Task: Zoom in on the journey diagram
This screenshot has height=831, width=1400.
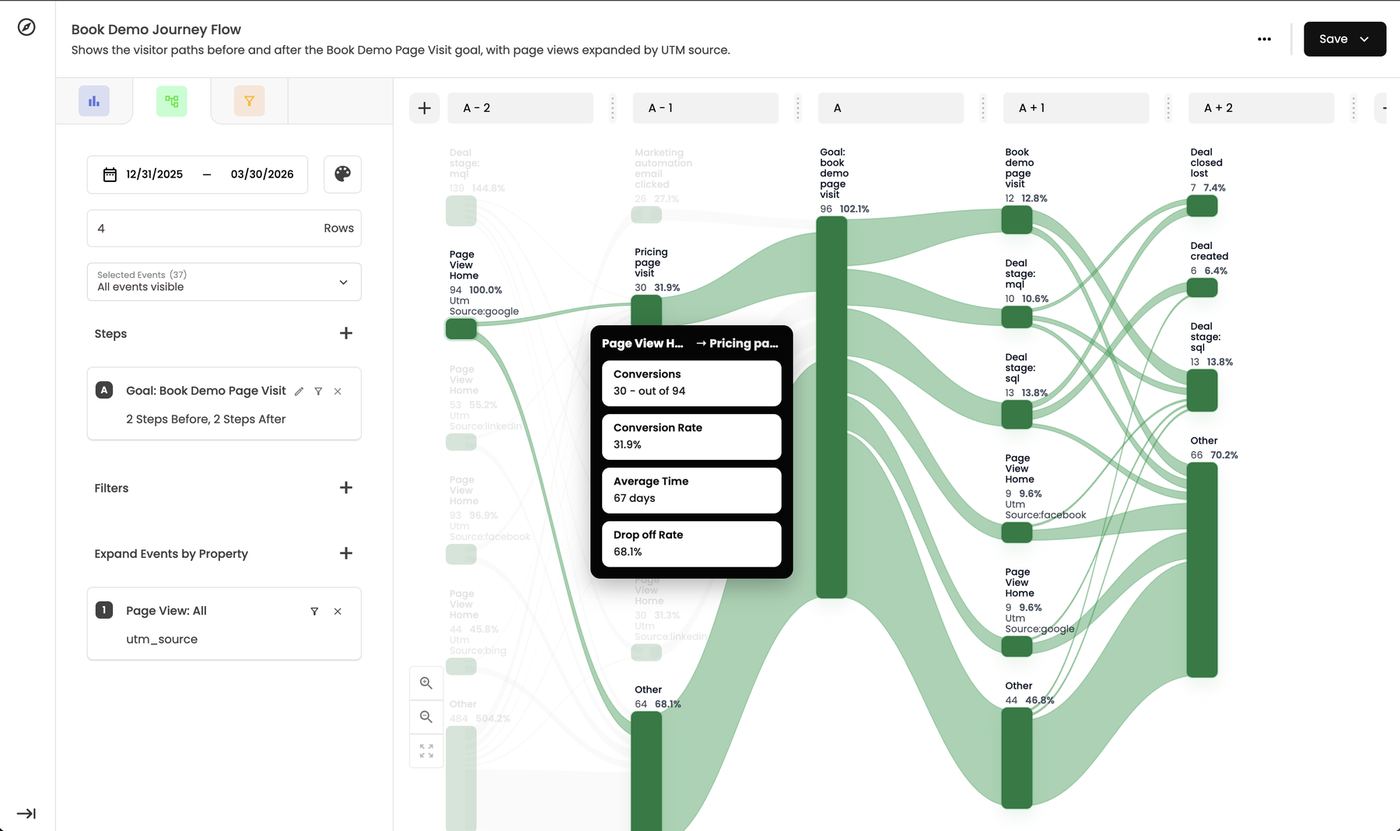Action: tap(426, 683)
